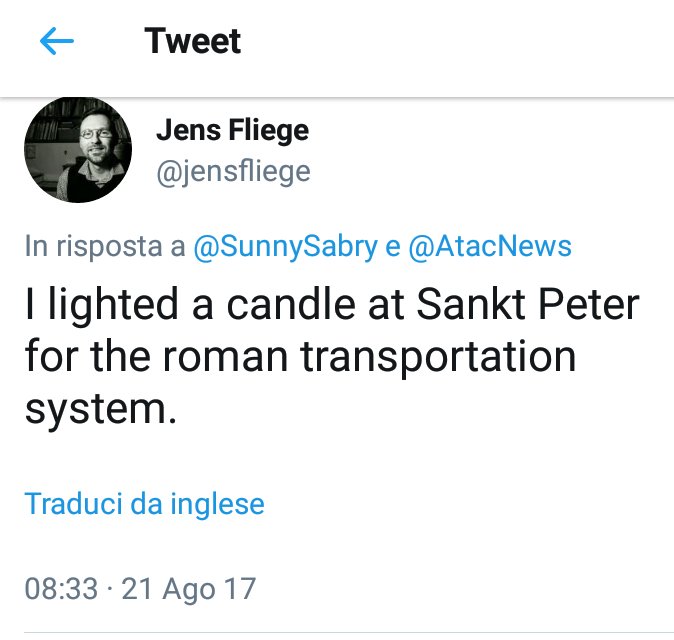Select the 08:33 time stamp

61,588
